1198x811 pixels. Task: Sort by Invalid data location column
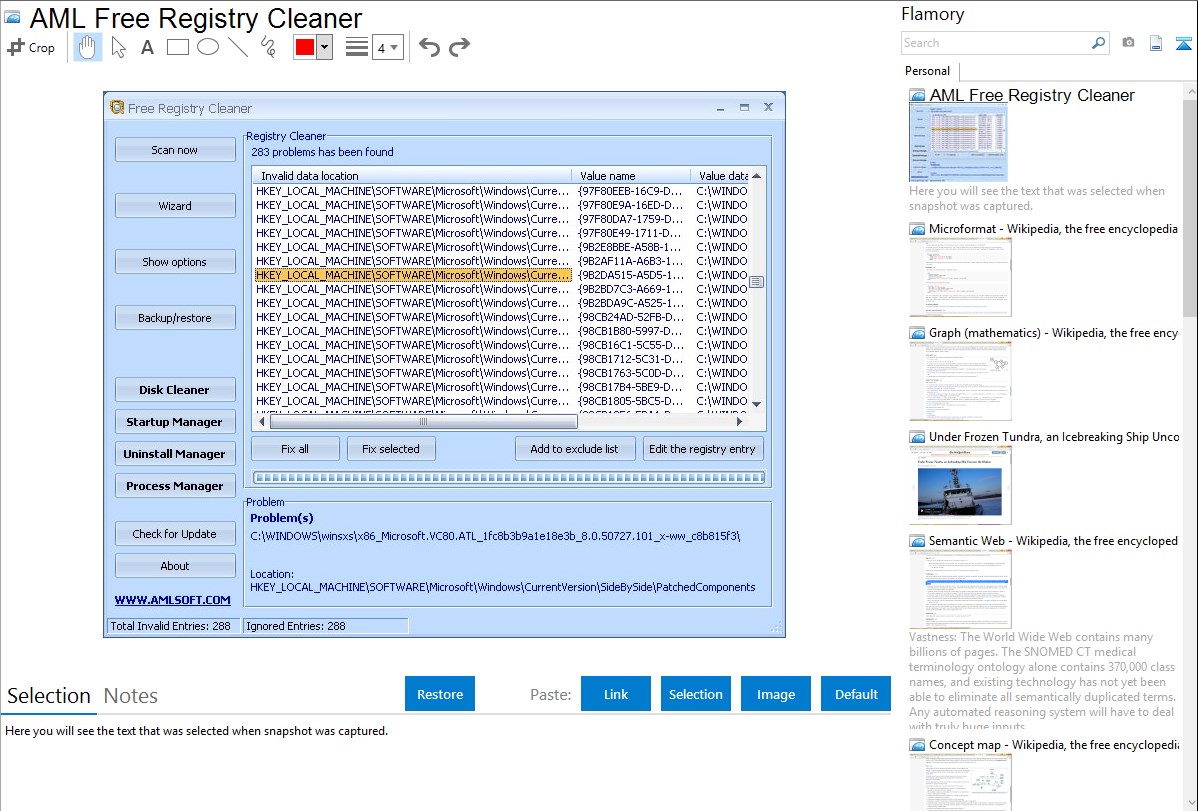(412, 176)
